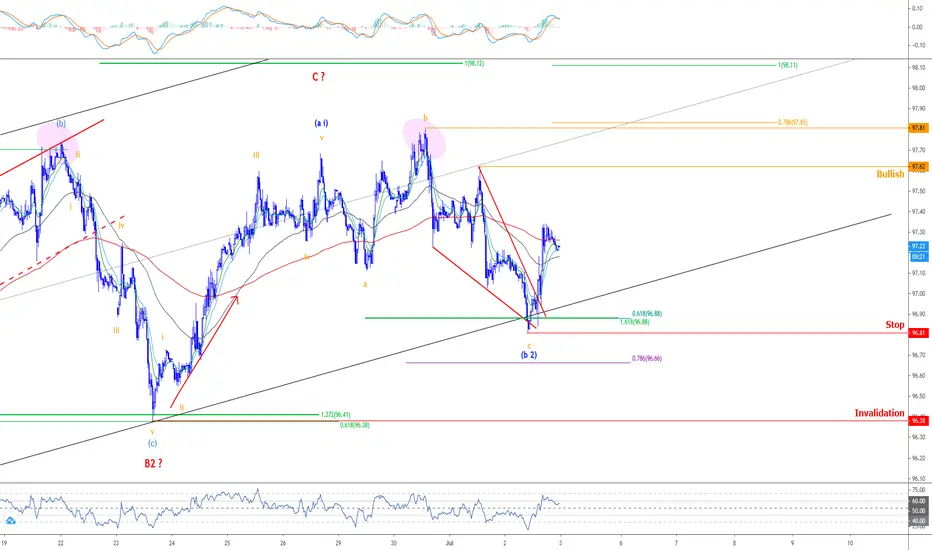Select the 'Bullish' text label
Image resolution: width=932 pixels, height=550 pixels.
(890, 174)
